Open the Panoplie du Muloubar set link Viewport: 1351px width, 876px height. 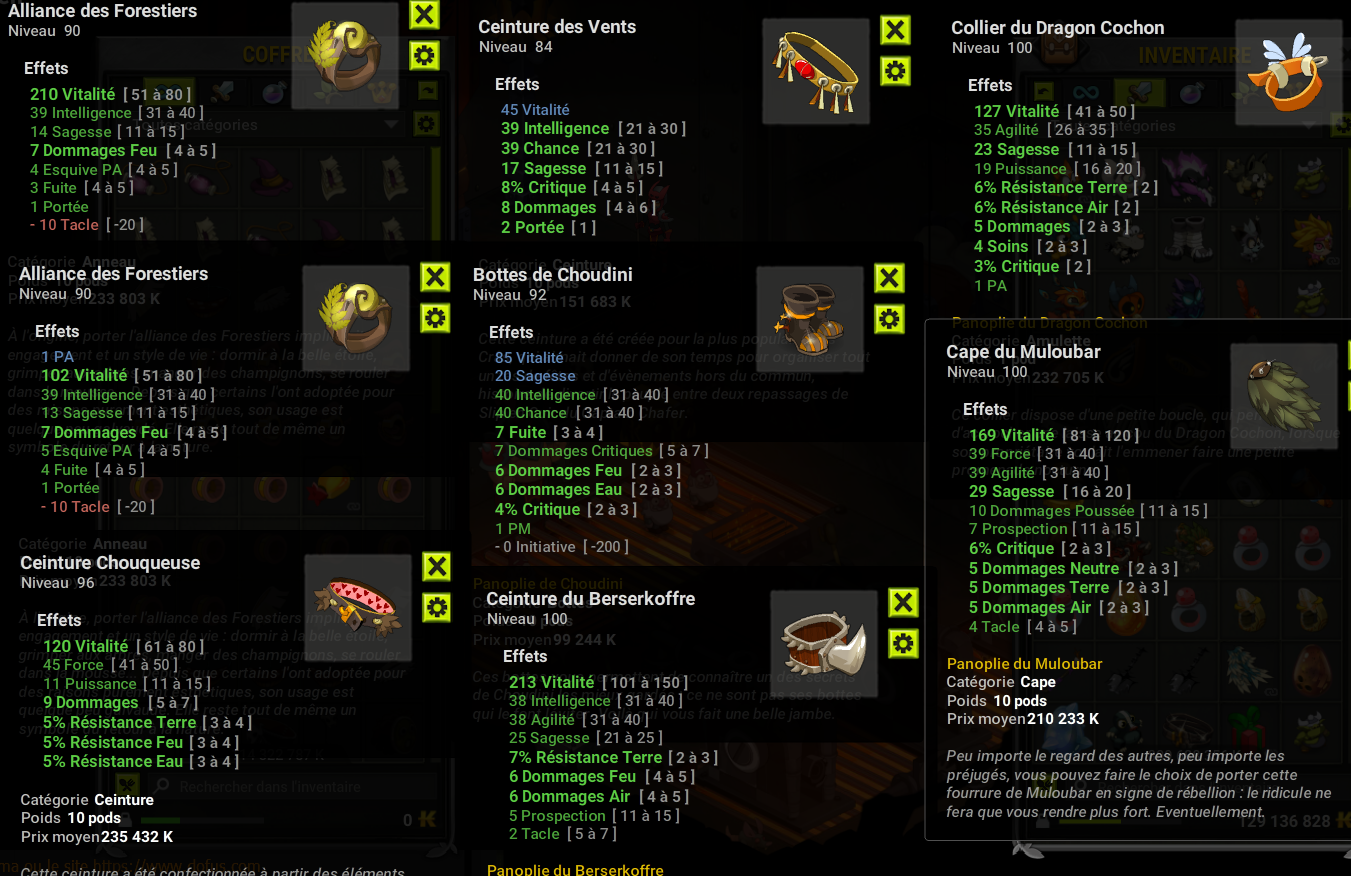click(1025, 664)
